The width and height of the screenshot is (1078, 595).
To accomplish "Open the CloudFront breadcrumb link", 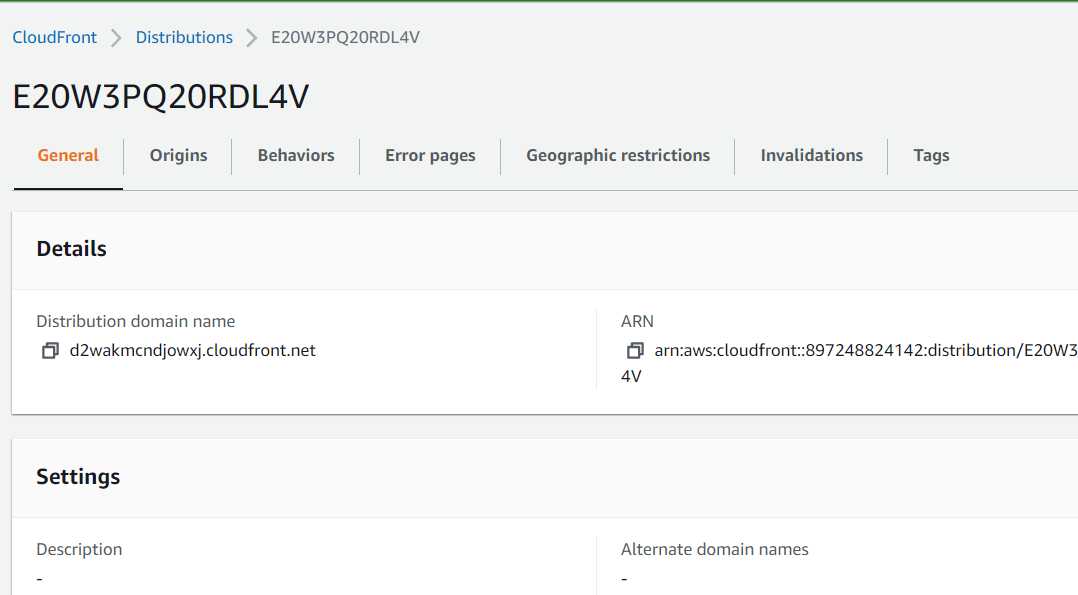I will 54,37.
